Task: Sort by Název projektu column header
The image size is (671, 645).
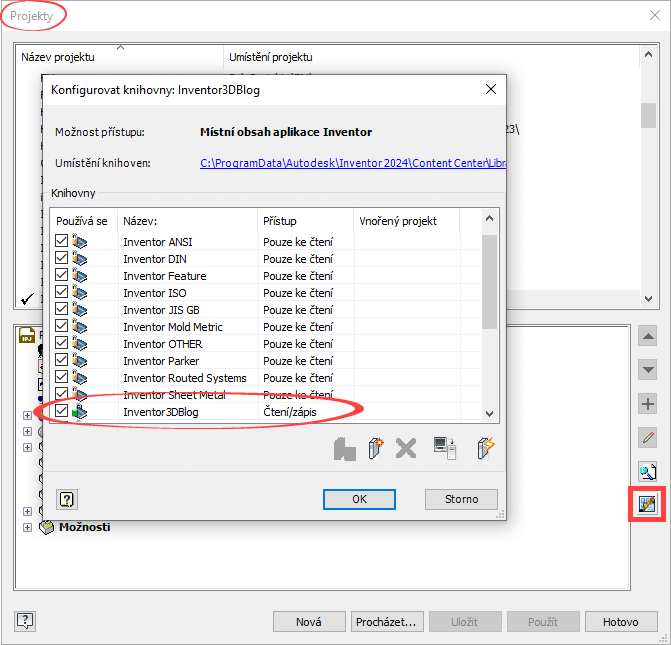Action: tap(119, 57)
